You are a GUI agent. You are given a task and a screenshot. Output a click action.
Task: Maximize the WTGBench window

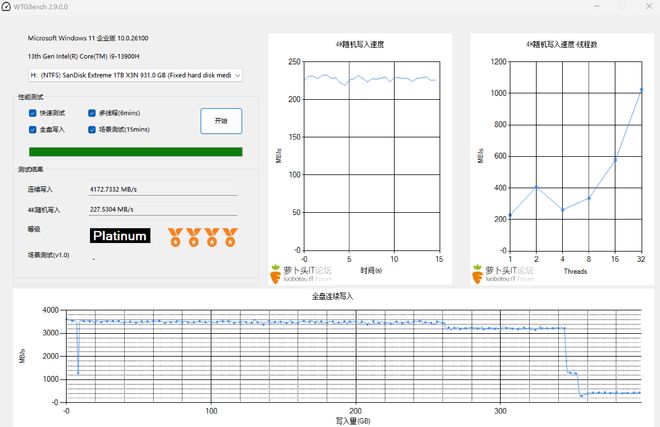[x=622, y=7]
